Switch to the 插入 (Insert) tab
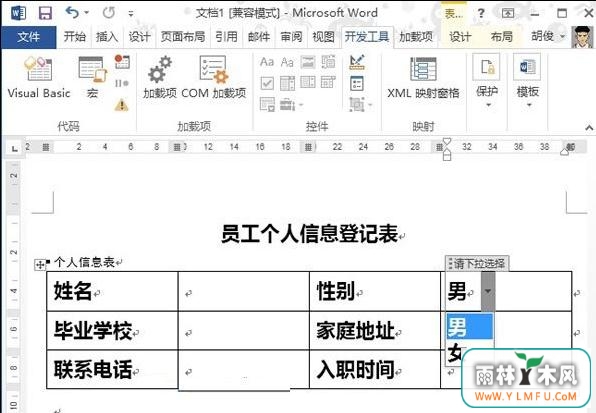Image resolution: width=596 pixels, height=413 pixels. pos(107,37)
